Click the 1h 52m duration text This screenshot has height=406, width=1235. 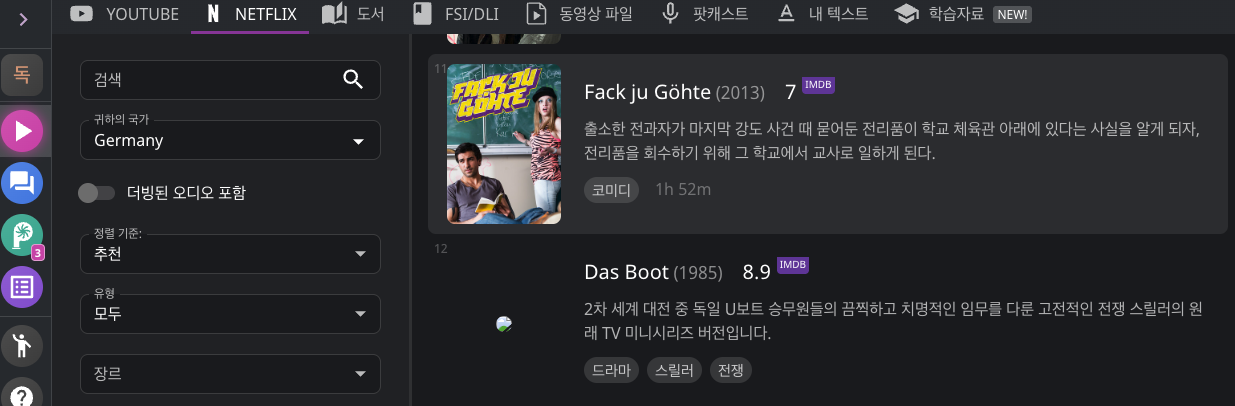(683, 189)
